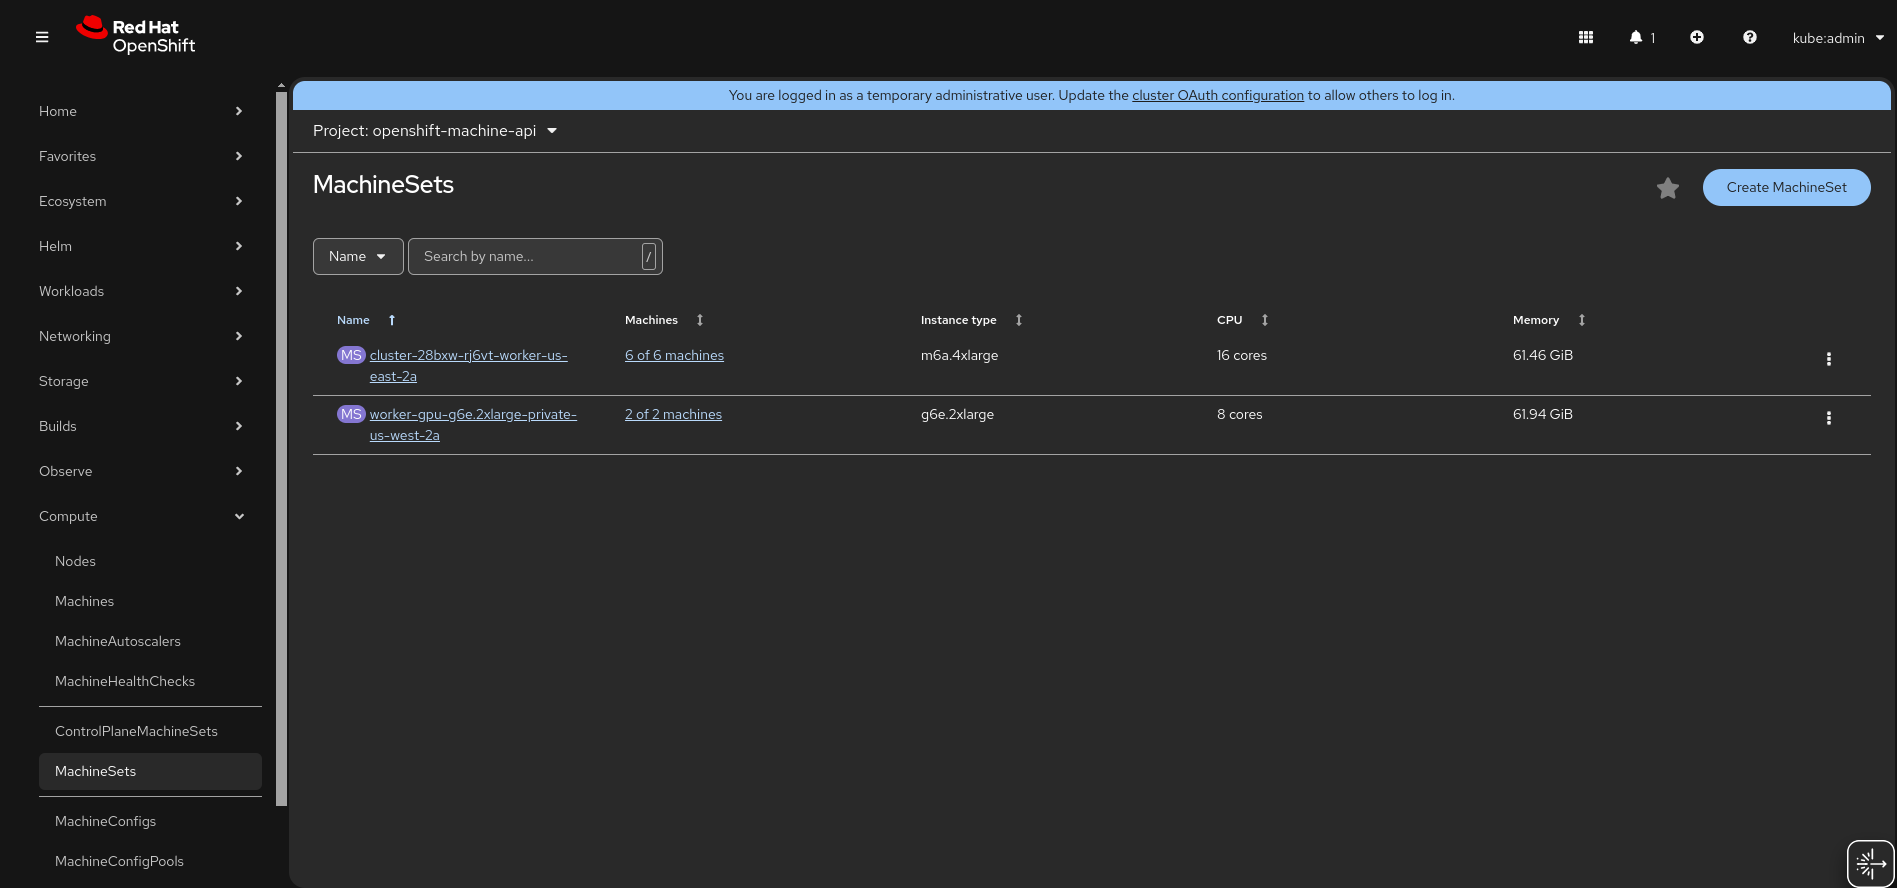
Task: Open the Lightspeed assistant floating icon
Action: point(1870,863)
